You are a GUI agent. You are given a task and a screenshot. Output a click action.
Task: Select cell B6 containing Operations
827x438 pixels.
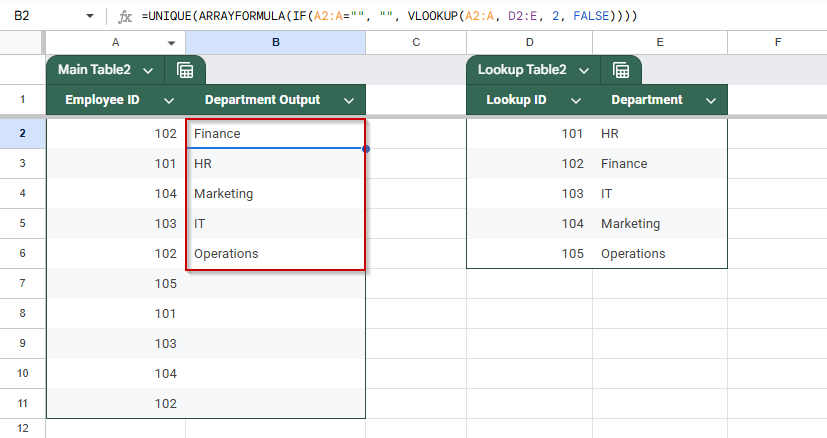point(275,254)
